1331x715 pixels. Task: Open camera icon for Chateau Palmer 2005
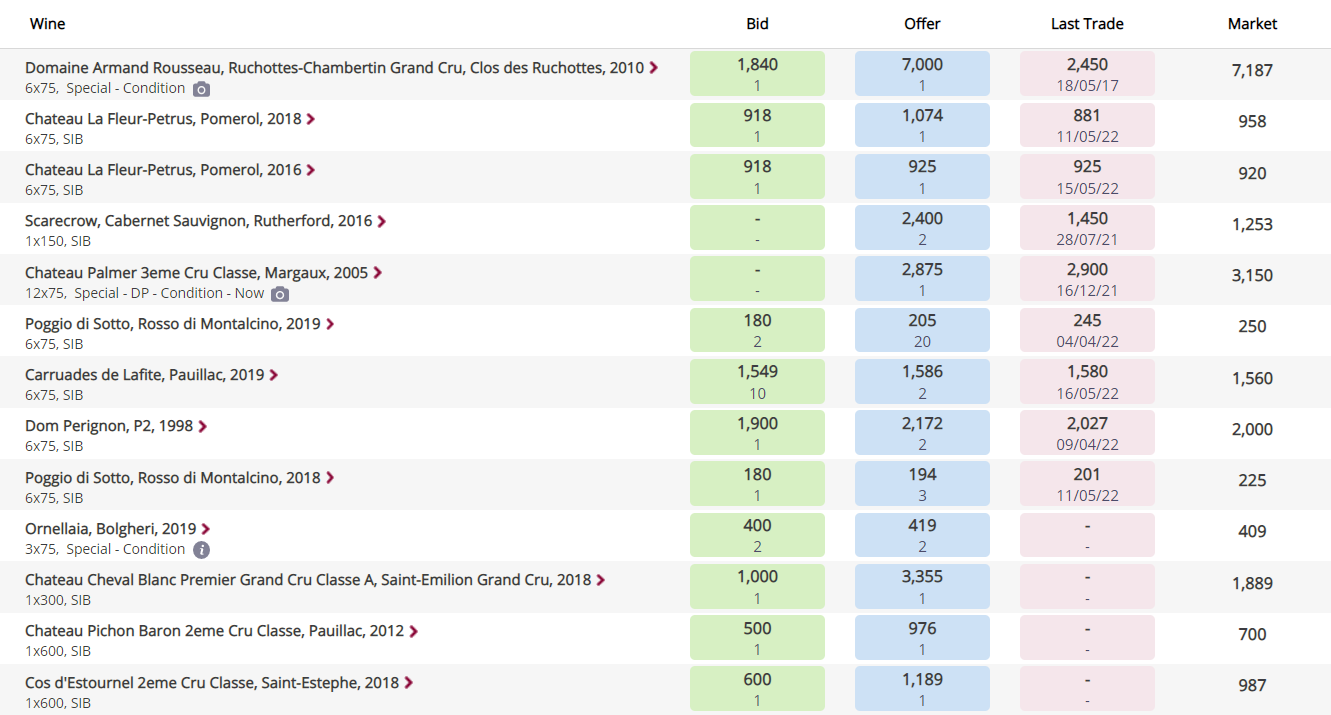pos(280,294)
